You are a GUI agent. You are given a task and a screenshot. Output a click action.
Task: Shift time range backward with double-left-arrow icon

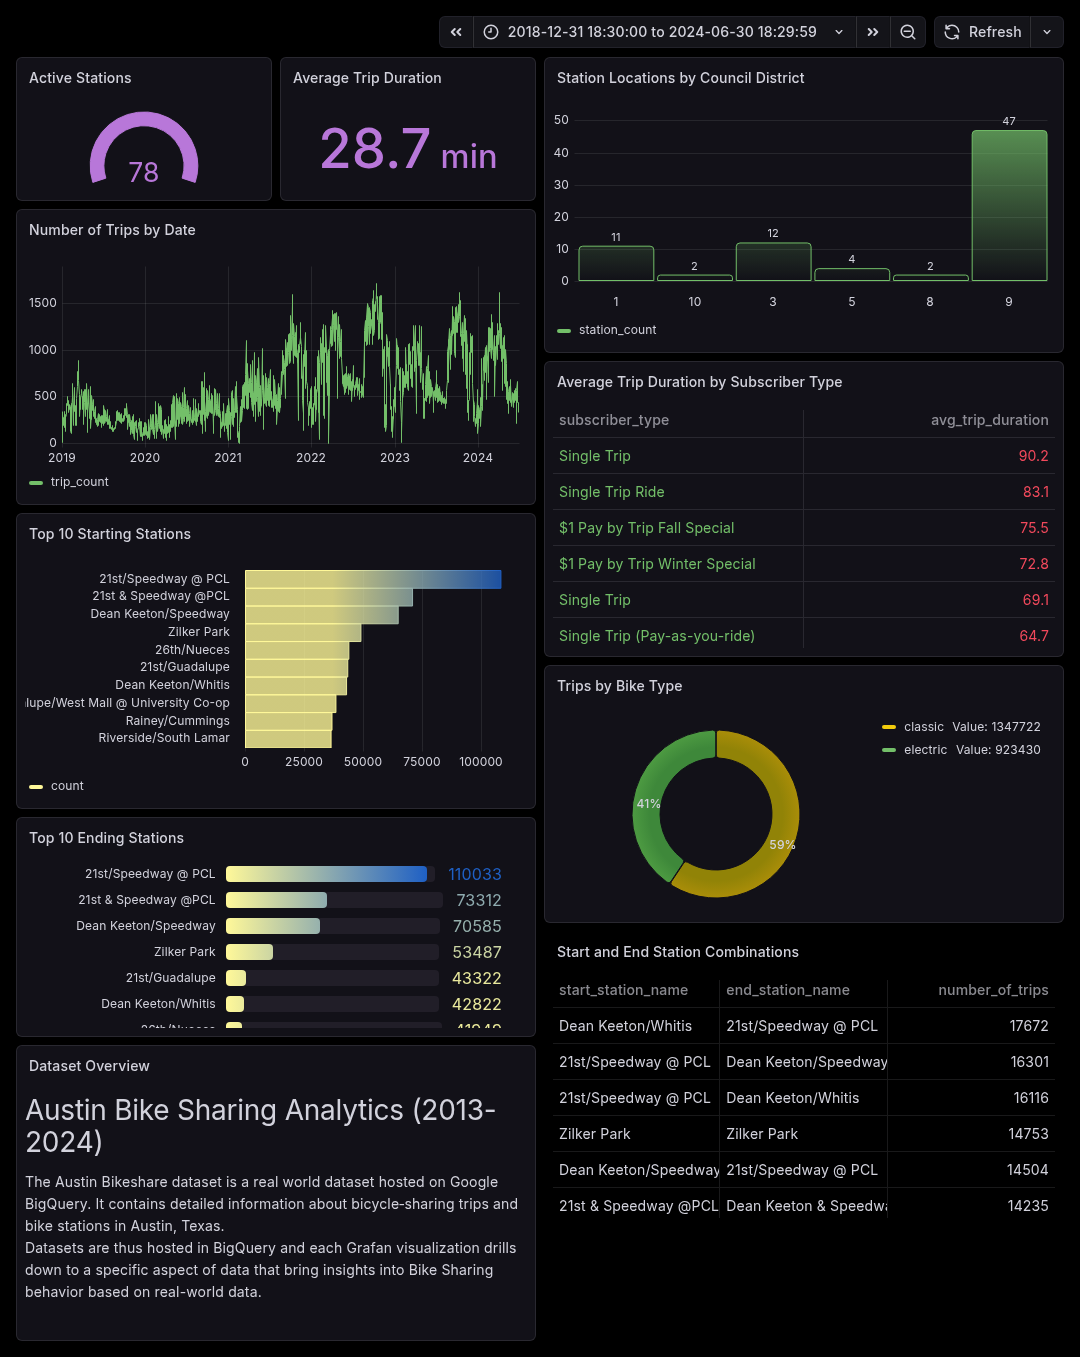[455, 31]
